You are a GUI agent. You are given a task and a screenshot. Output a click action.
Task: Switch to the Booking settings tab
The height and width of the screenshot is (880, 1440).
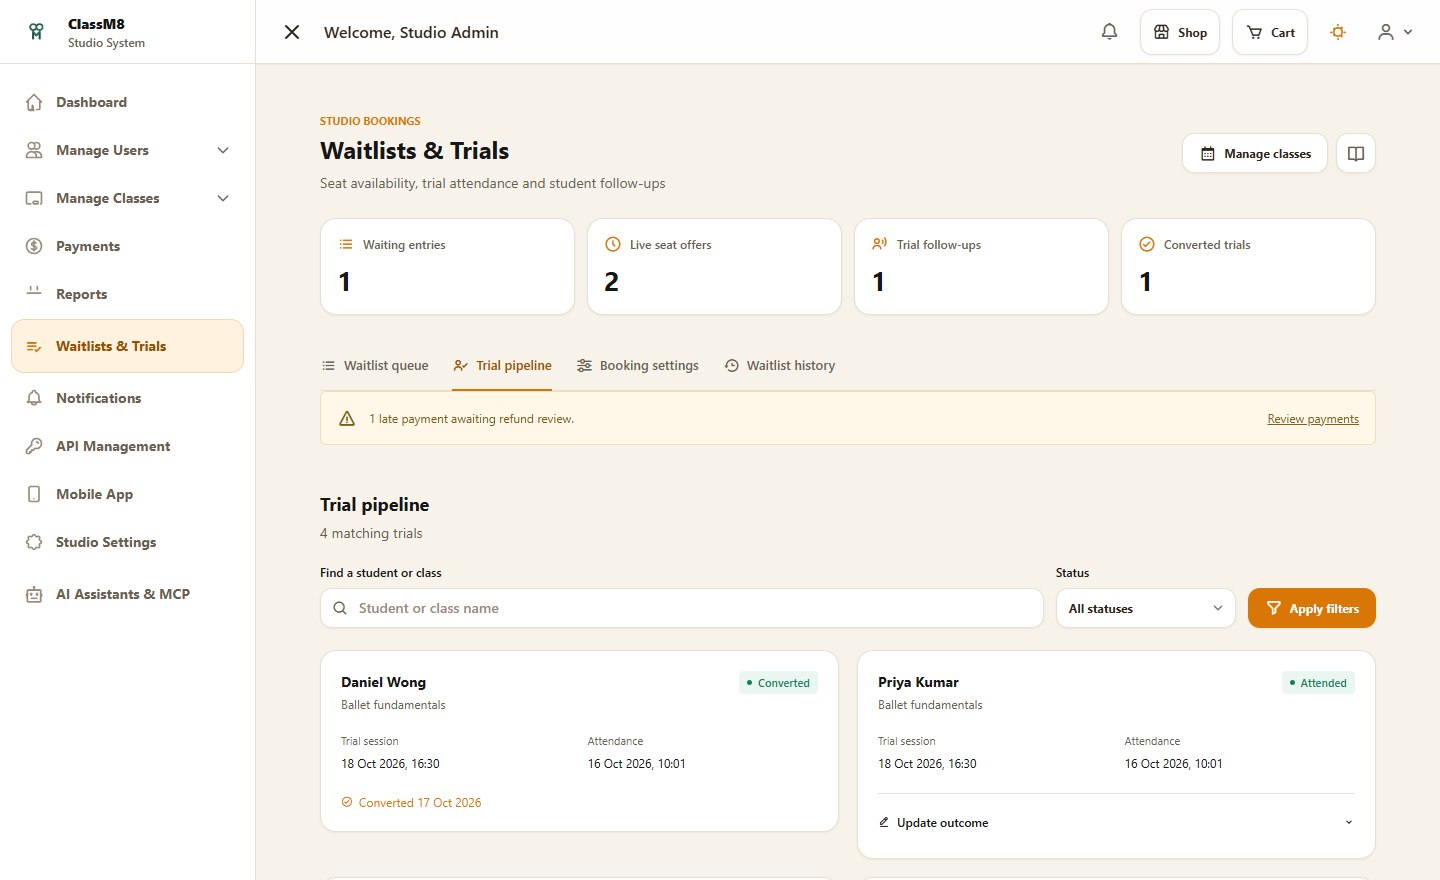(637, 365)
